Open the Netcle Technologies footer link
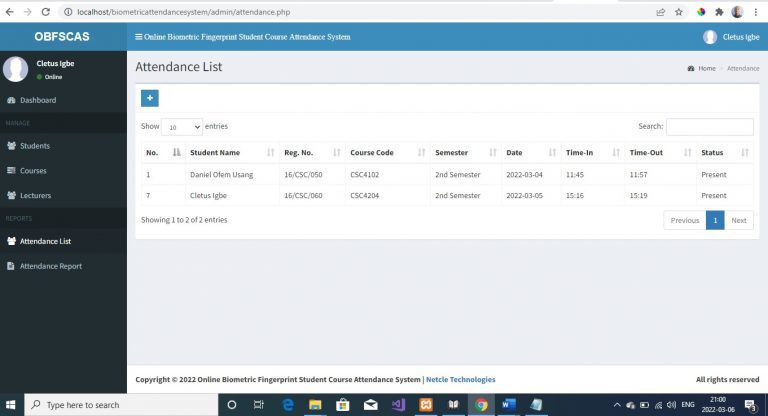The image size is (768, 416). tap(460, 379)
